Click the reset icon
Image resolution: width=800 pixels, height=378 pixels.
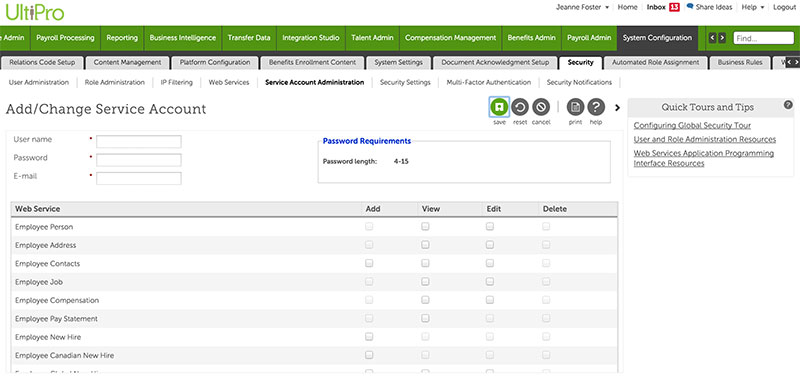pyautogui.click(x=520, y=107)
